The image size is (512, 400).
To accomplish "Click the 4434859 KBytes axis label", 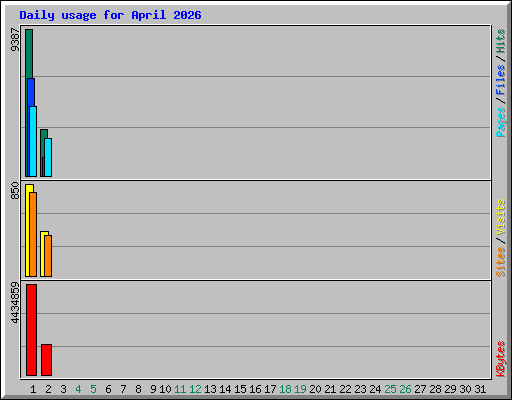I will (x=15, y=303).
